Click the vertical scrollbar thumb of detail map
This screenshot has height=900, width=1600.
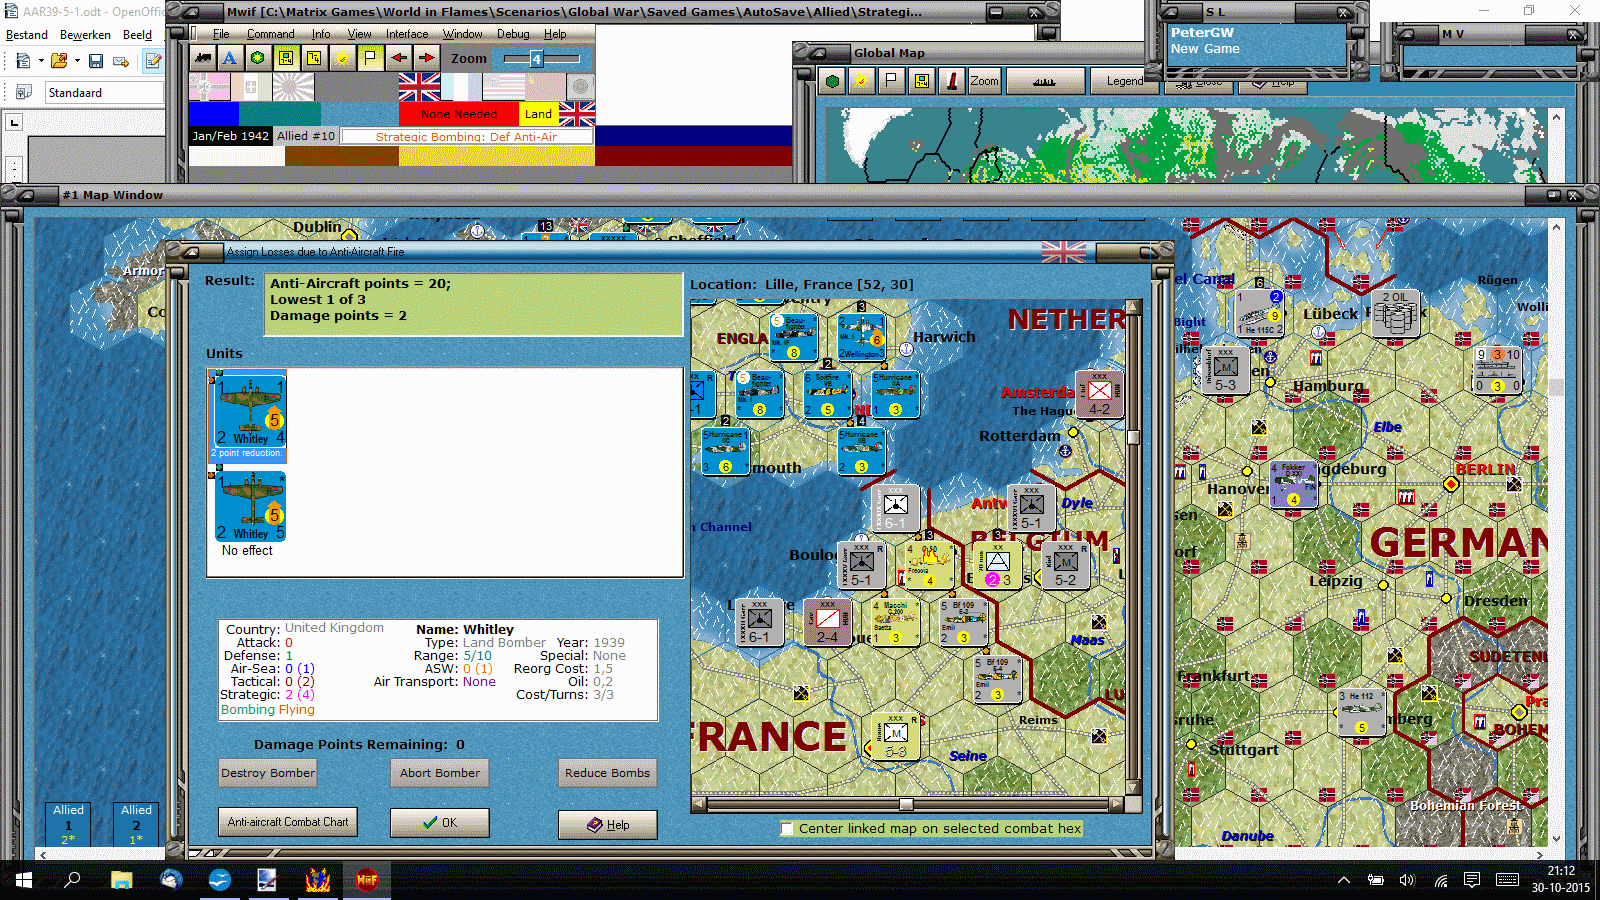click(1133, 437)
